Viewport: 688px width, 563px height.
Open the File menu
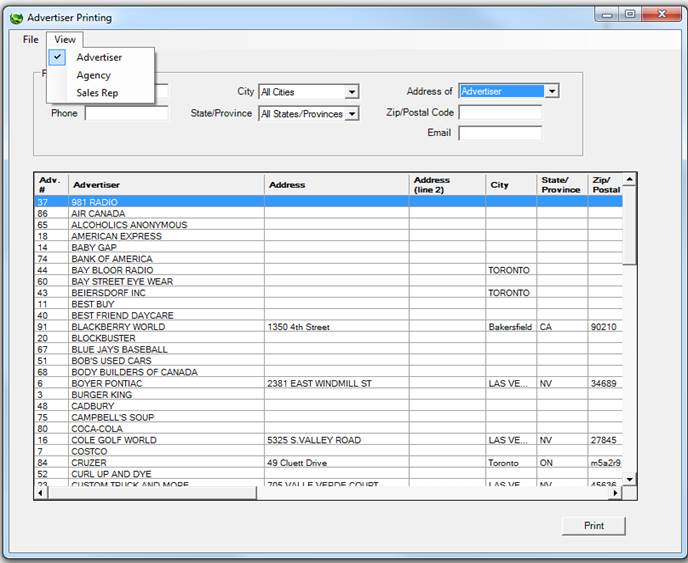30,40
